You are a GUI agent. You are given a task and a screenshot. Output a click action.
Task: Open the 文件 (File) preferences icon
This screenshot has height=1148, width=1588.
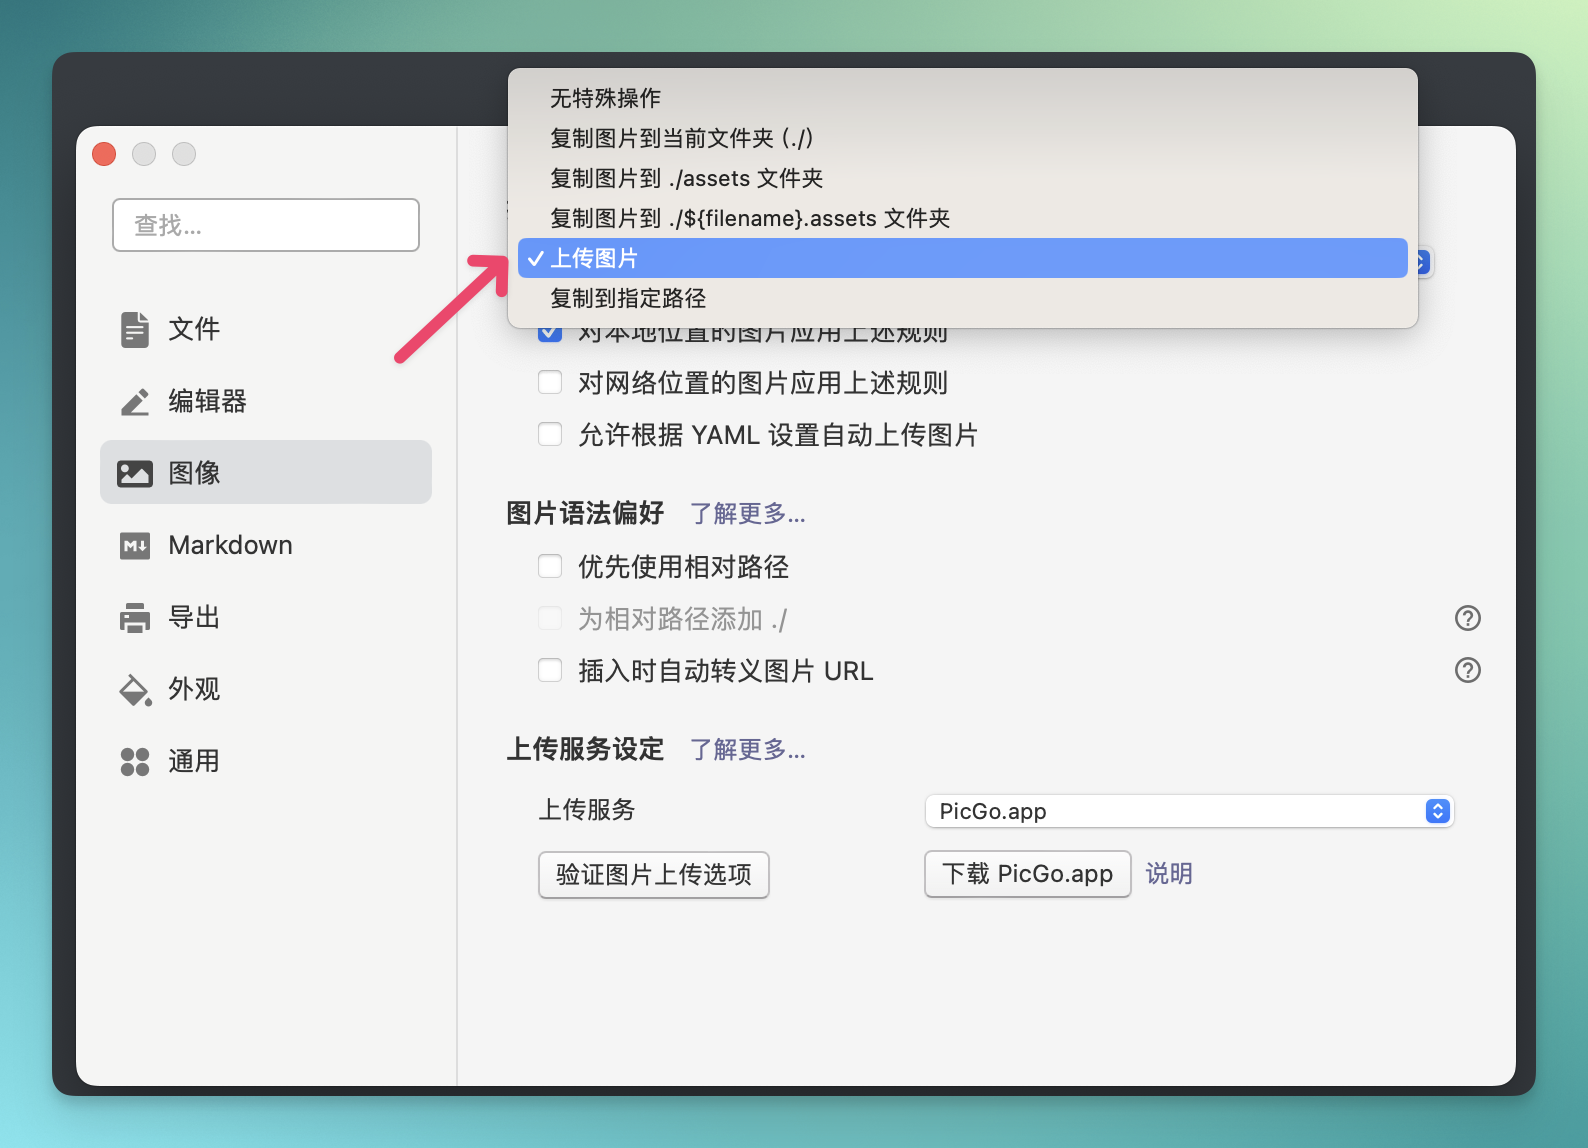[134, 329]
